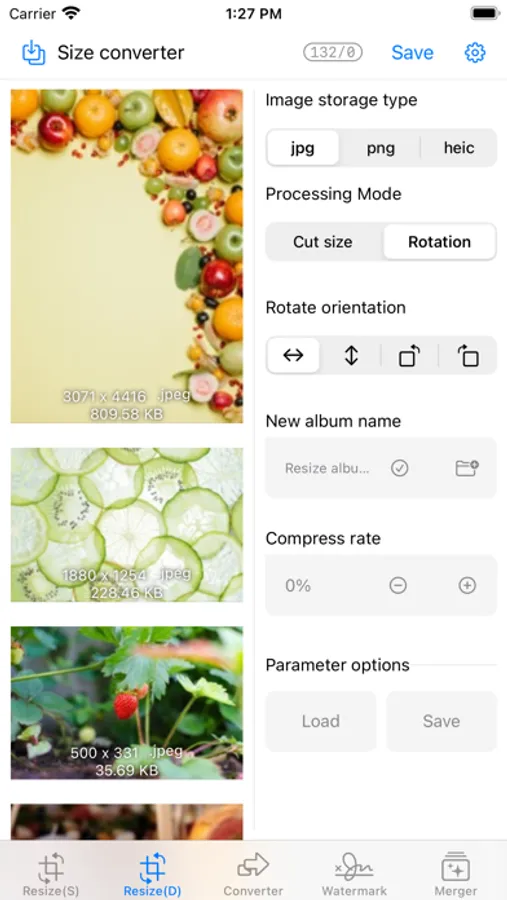
Task: Select horizontal flip orientation icon
Action: click(x=293, y=355)
